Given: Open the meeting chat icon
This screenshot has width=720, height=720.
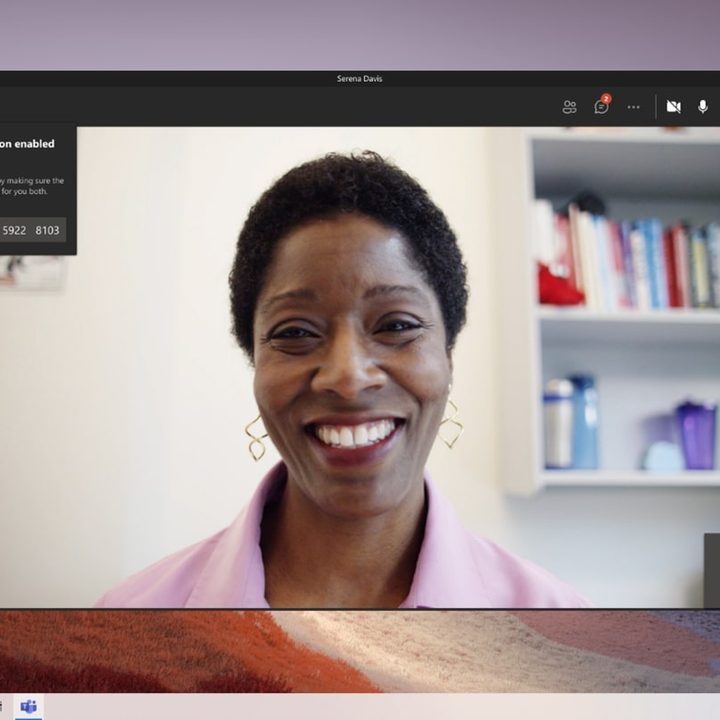Looking at the screenshot, I should (601, 107).
